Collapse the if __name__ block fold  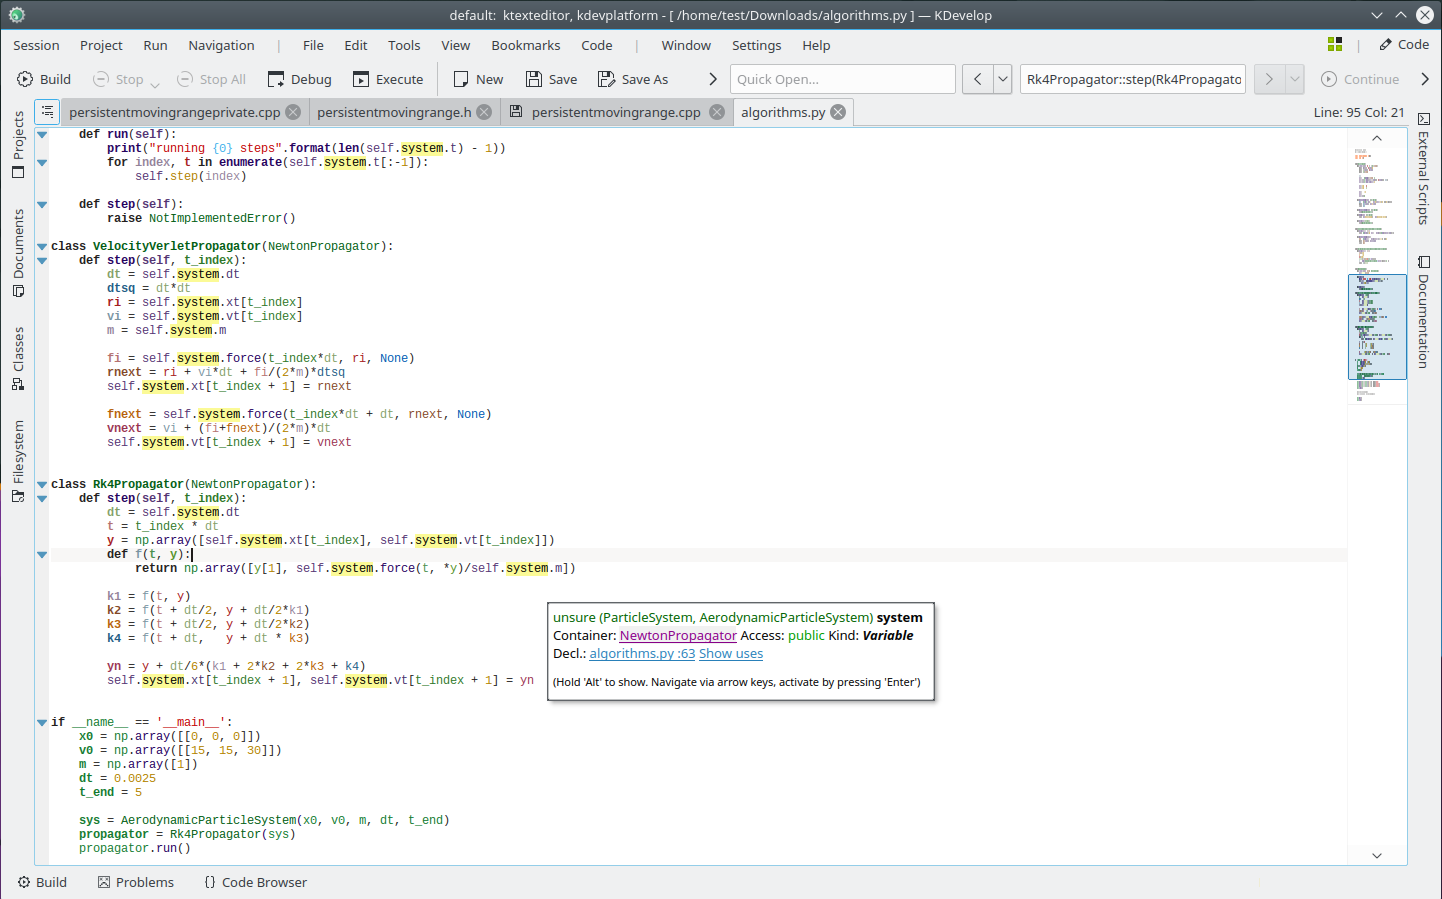coord(42,722)
